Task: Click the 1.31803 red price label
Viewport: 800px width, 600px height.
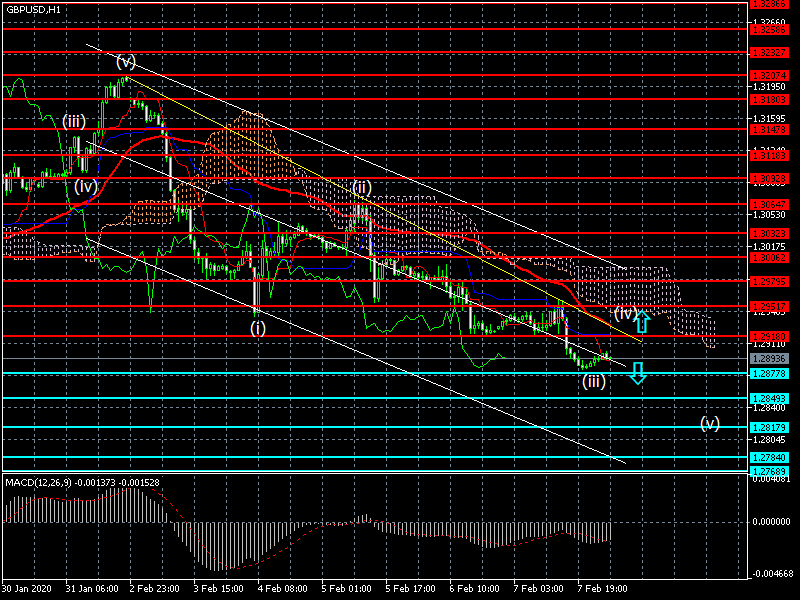Action: [x=769, y=99]
